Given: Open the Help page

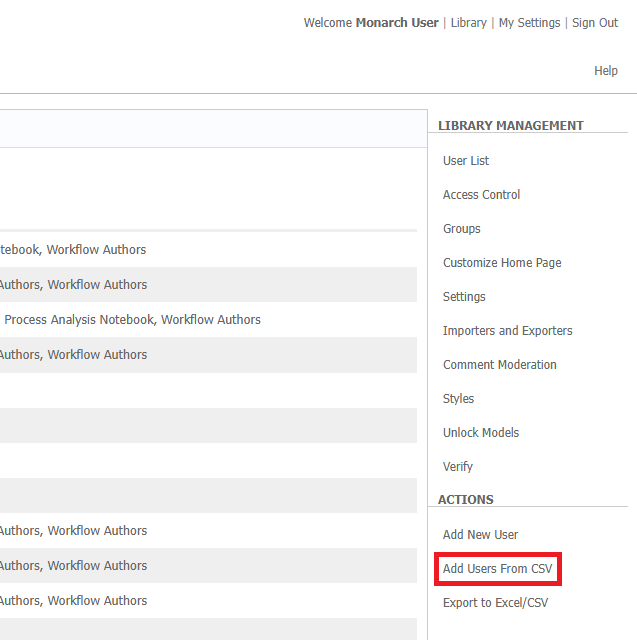Looking at the screenshot, I should coord(605,71).
